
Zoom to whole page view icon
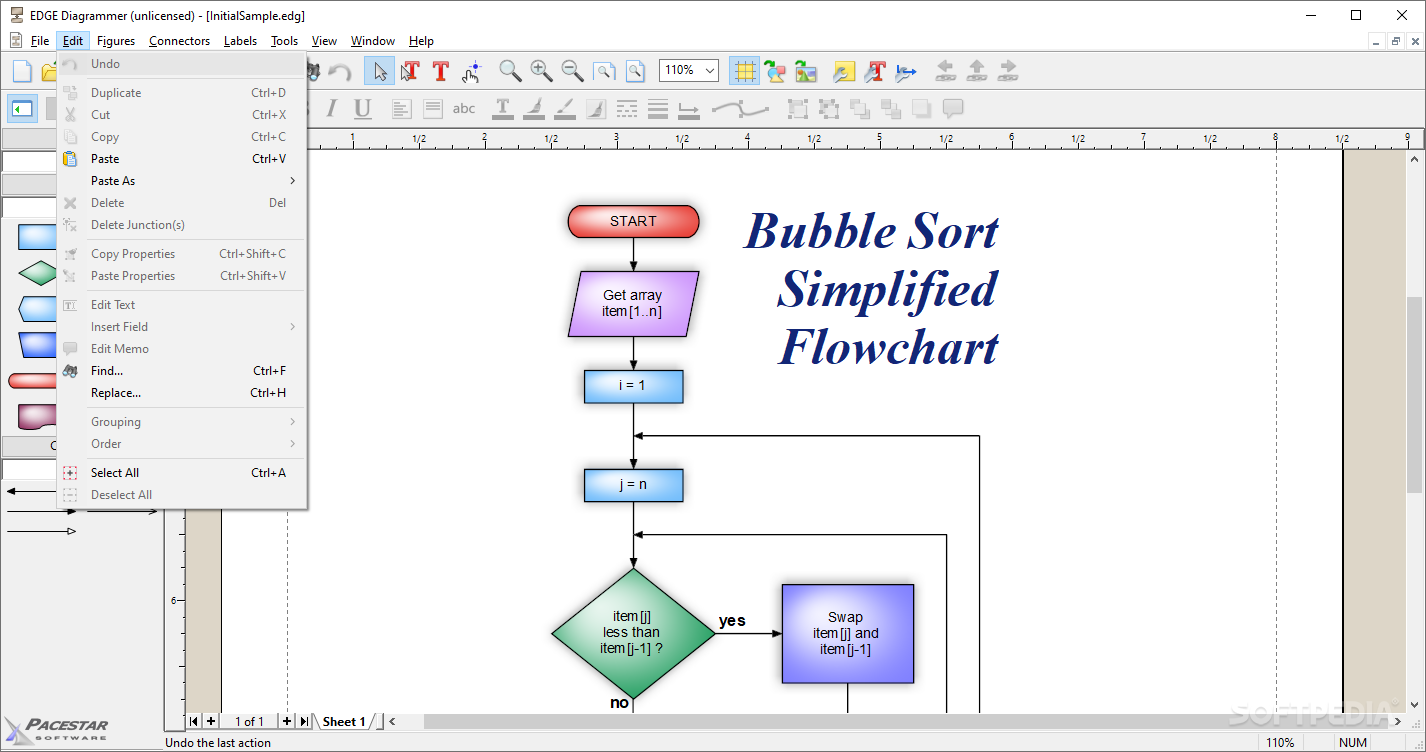(604, 71)
